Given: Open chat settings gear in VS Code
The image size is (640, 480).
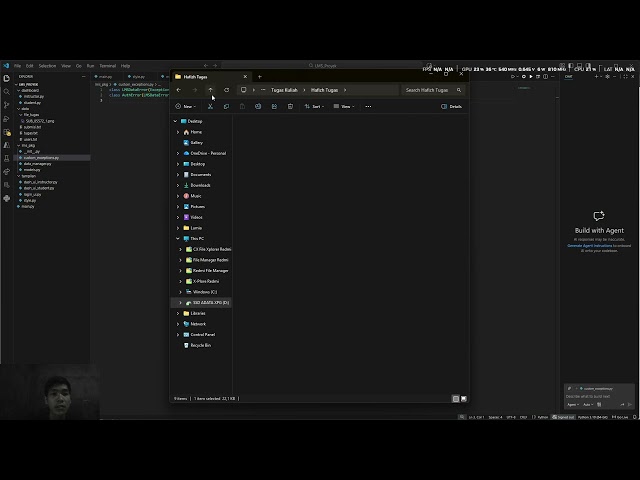Looking at the screenshot, I should (607, 77).
